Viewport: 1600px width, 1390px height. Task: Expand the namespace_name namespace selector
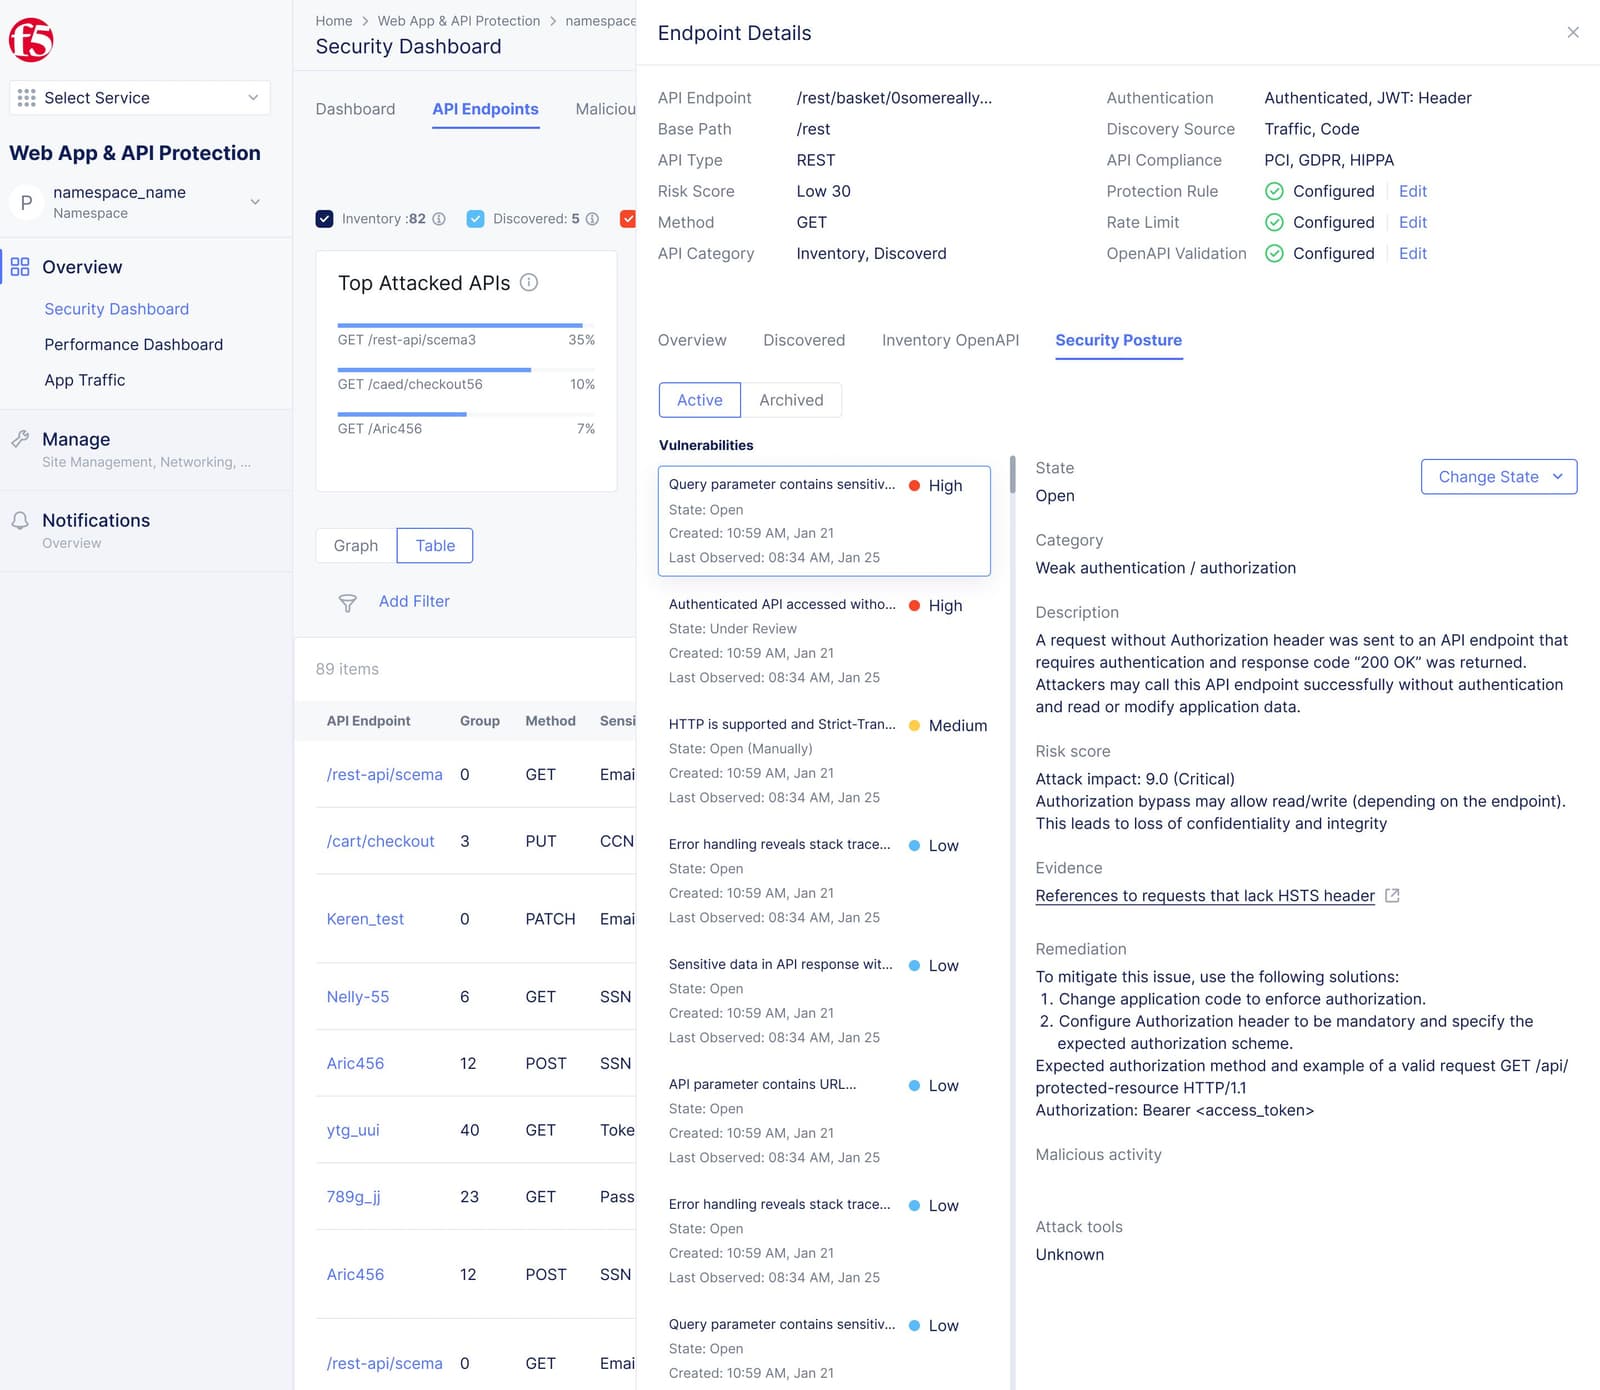[253, 200]
